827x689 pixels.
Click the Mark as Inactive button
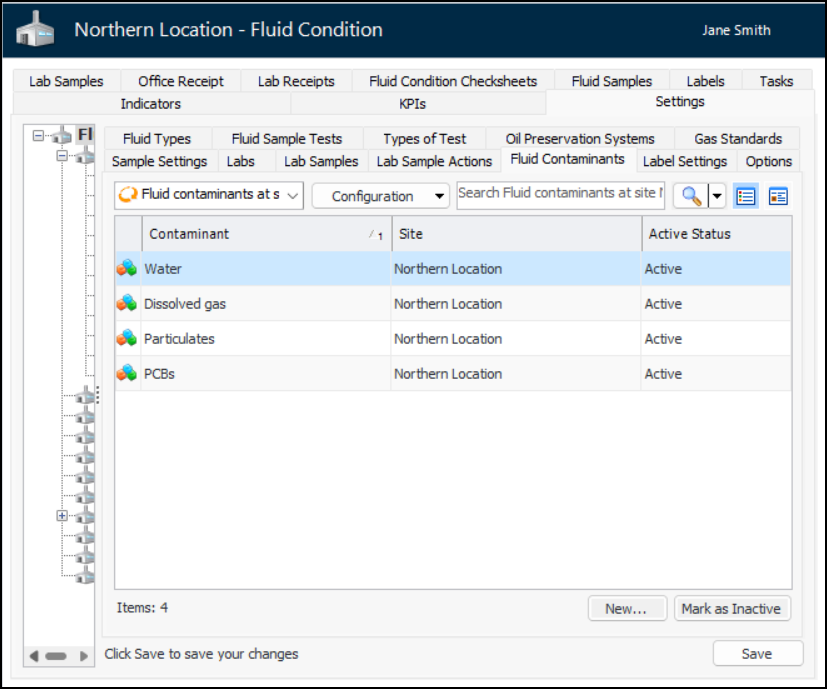tap(732, 608)
